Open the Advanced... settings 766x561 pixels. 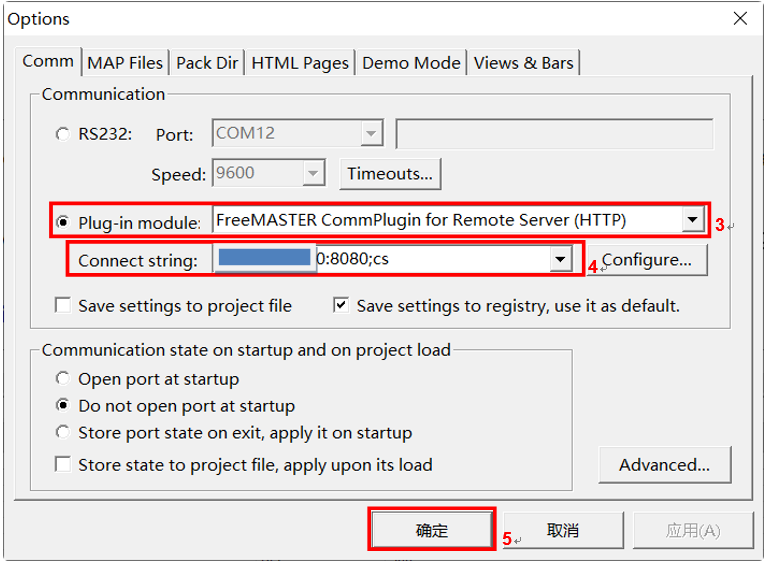click(664, 465)
